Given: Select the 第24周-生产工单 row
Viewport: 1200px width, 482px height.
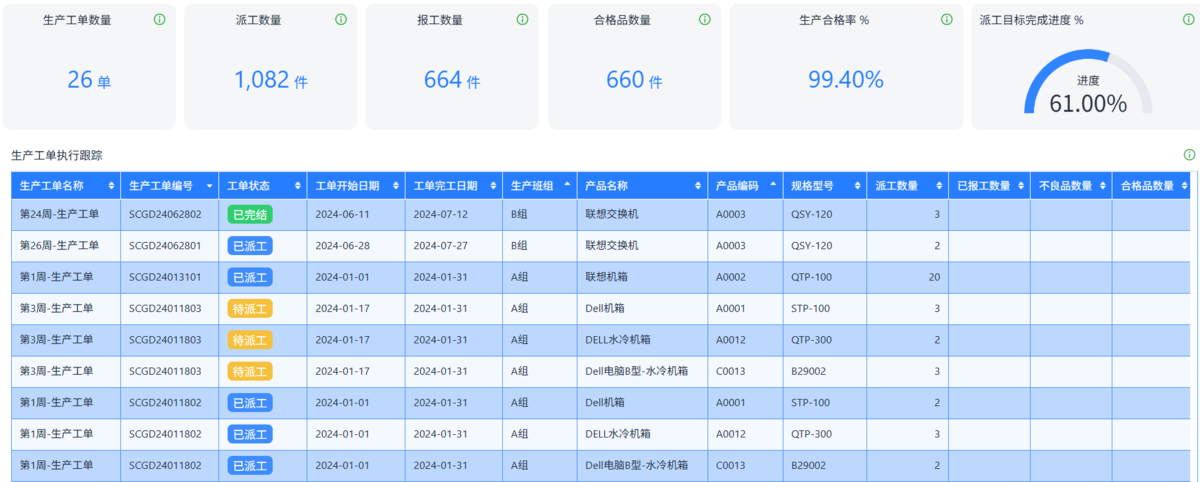Looking at the screenshot, I should pos(600,214).
